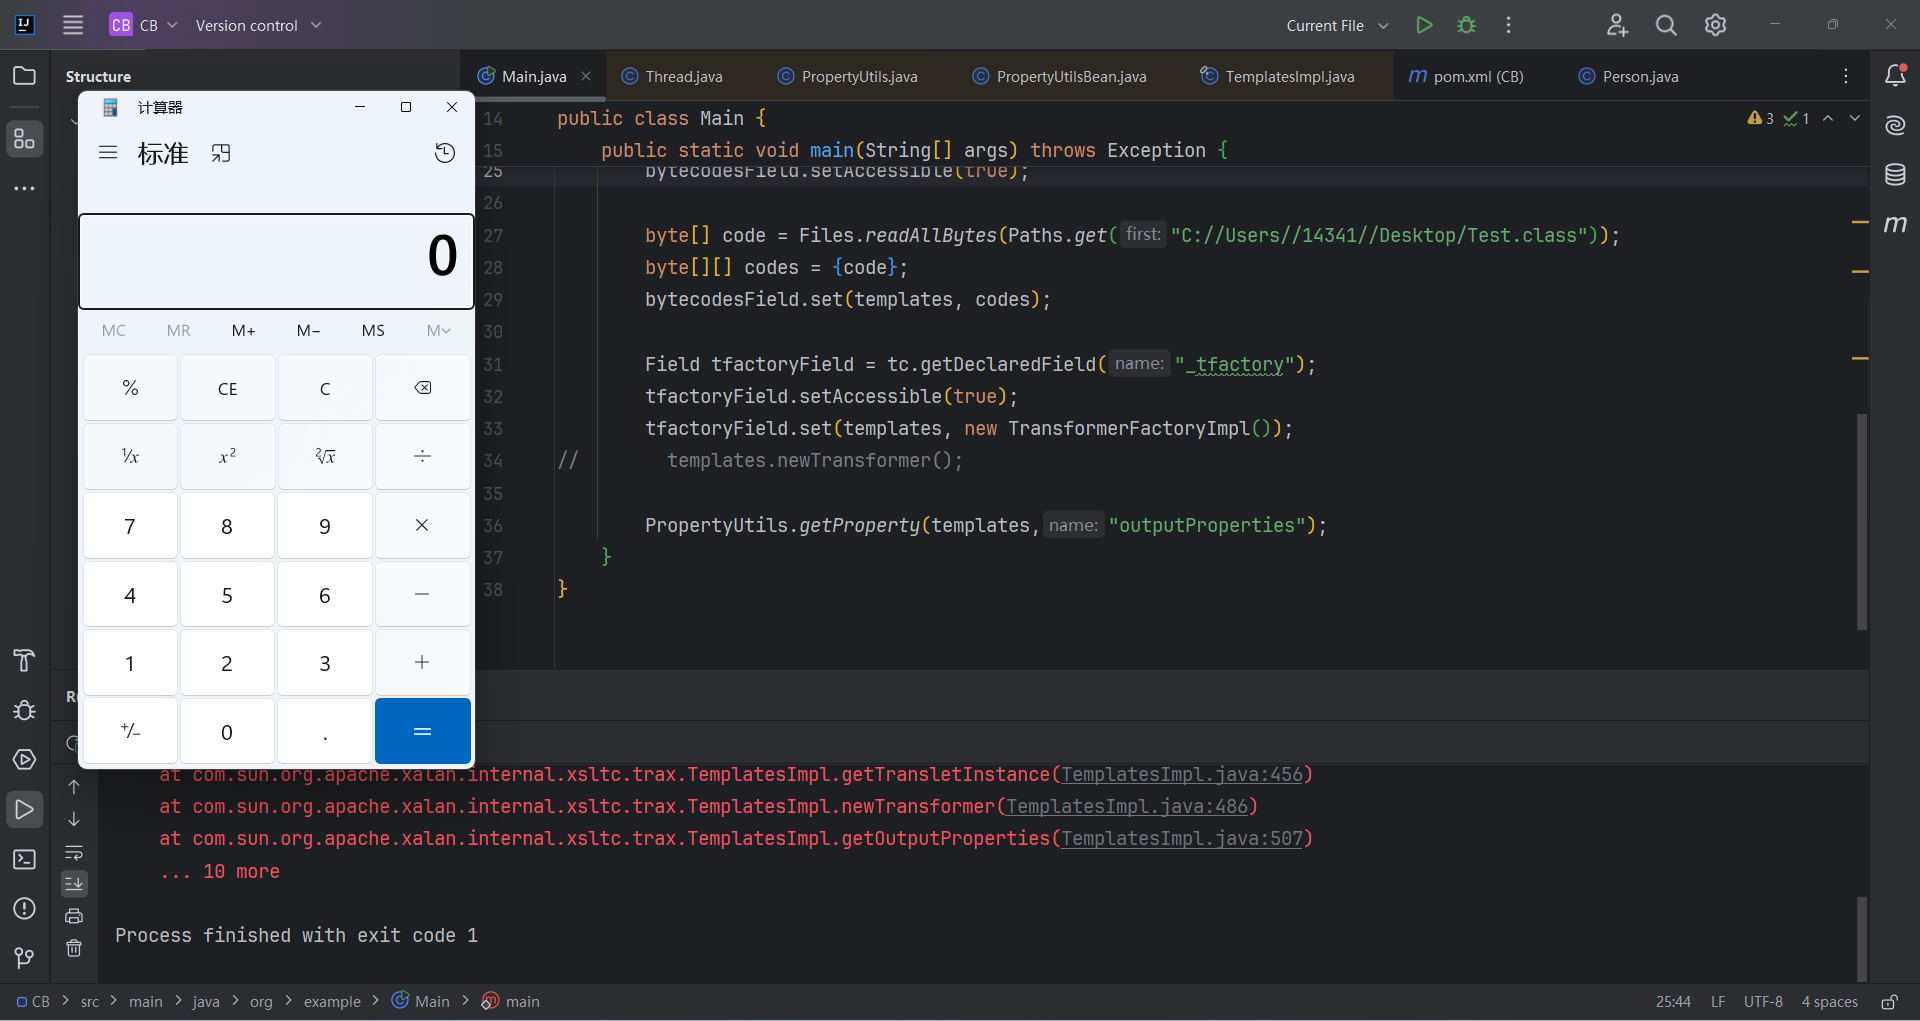Open the main hamburger menu in IntelliJ

[73, 25]
